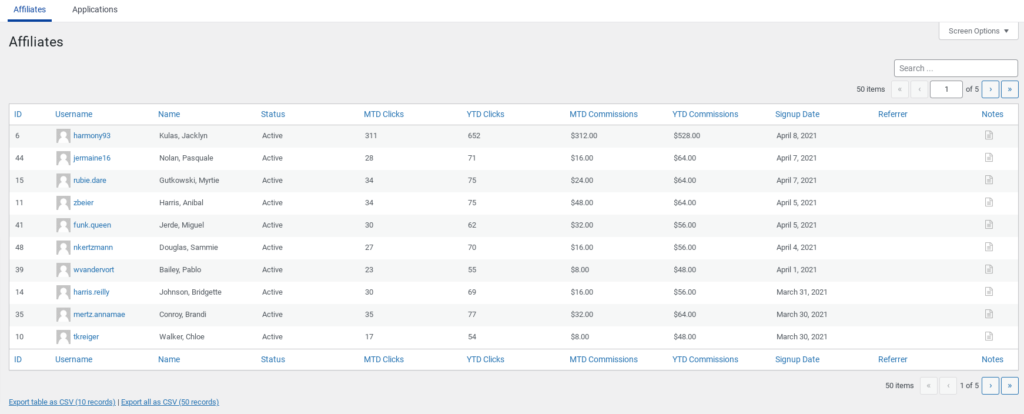Focus the Search affiliates input field
This screenshot has height=414, width=1024.
(x=955, y=68)
